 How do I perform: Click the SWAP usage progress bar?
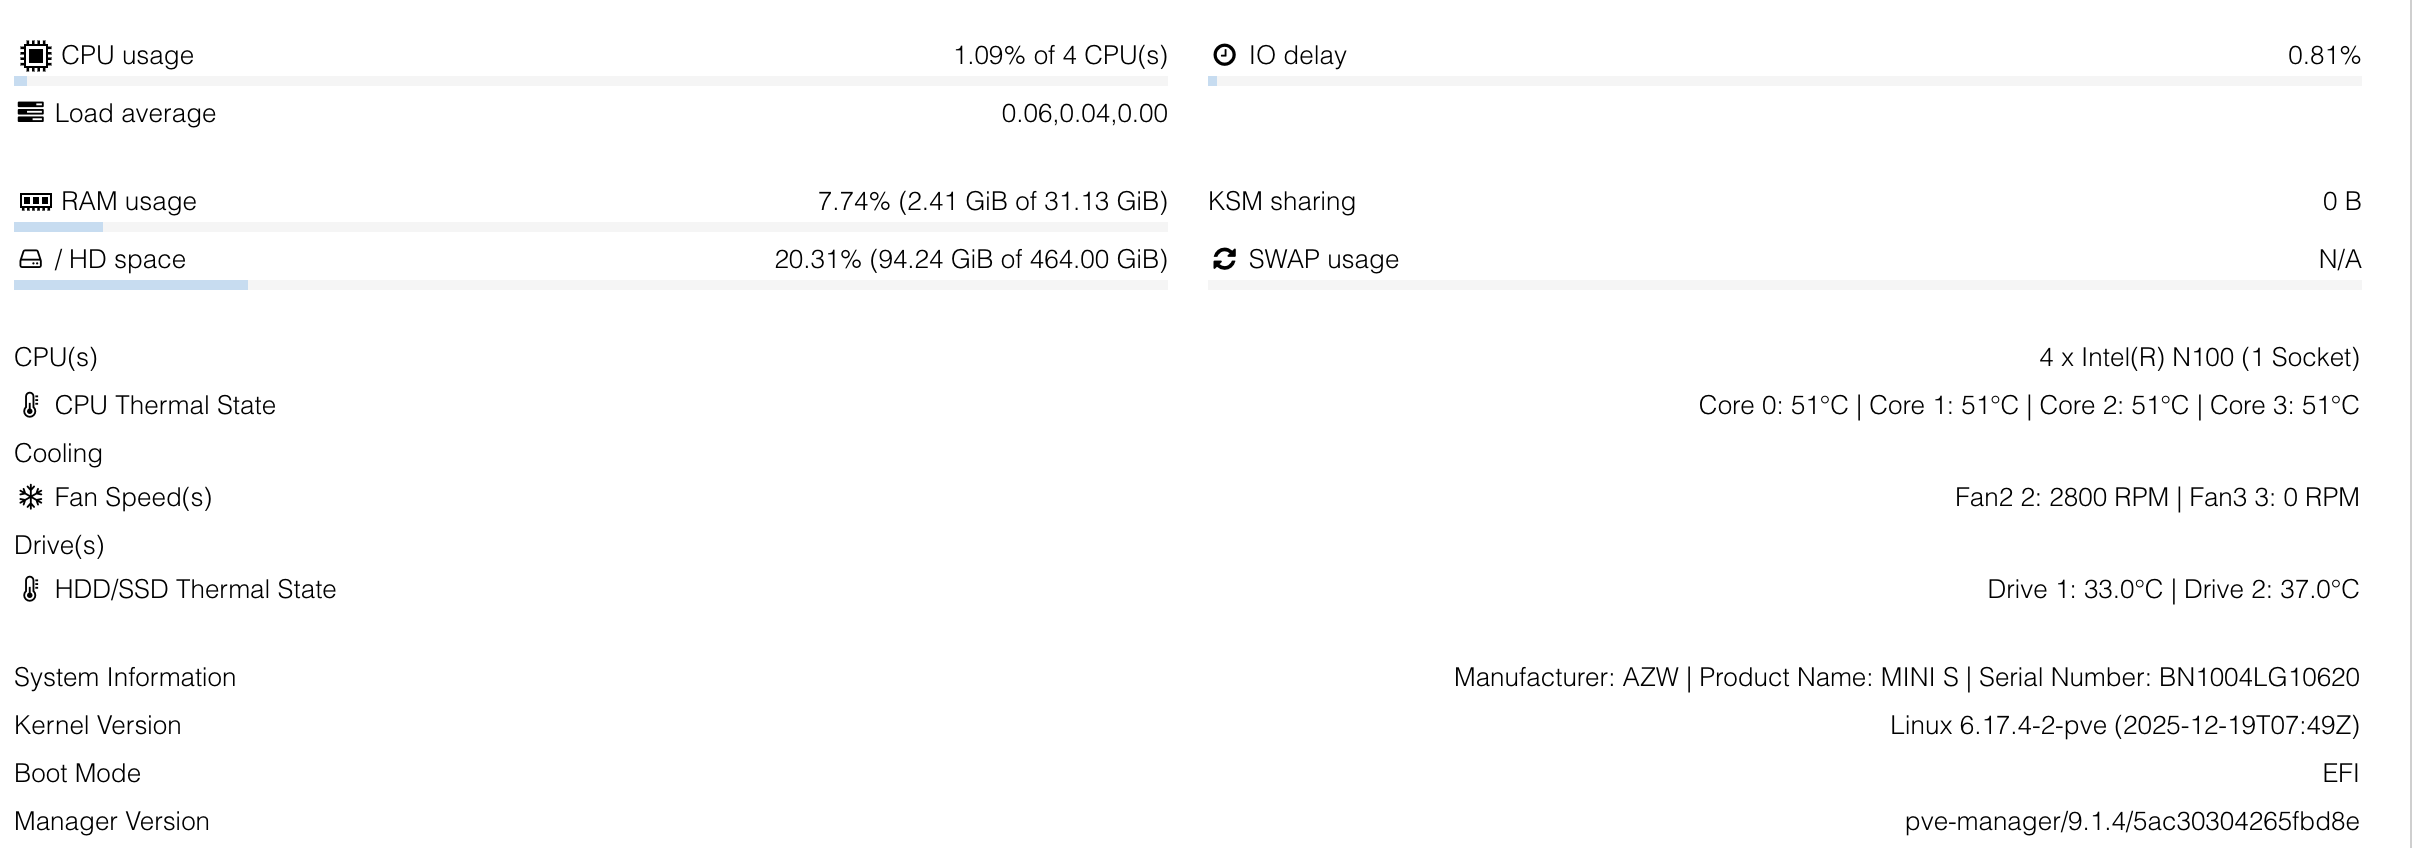pos(1784,285)
